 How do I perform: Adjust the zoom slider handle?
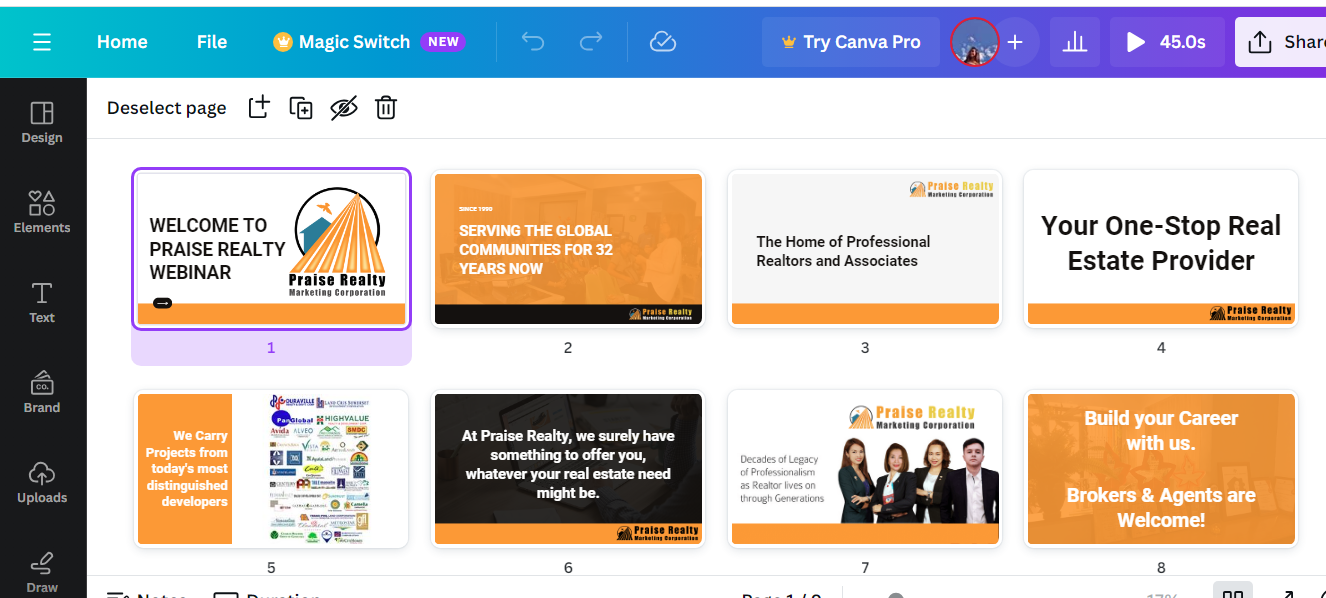tap(896, 596)
